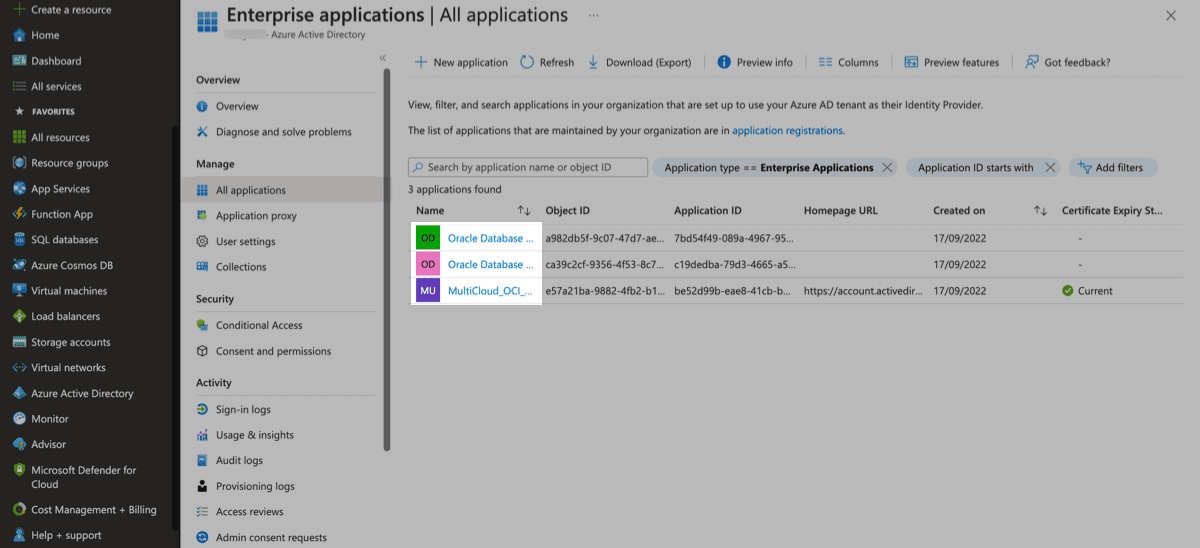Click the App Services icon
The width and height of the screenshot is (1200, 548).
(19, 188)
